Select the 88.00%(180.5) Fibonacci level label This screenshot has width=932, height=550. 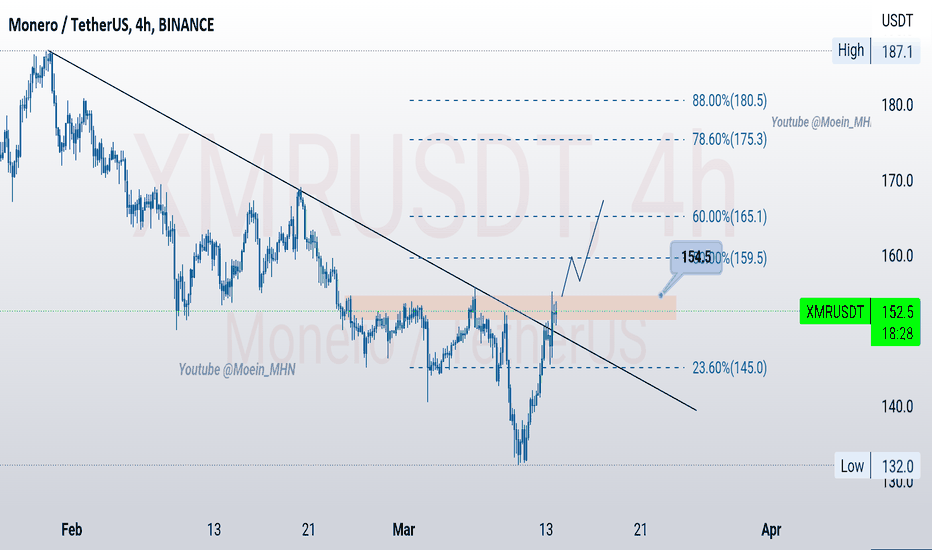[x=729, y=100]
